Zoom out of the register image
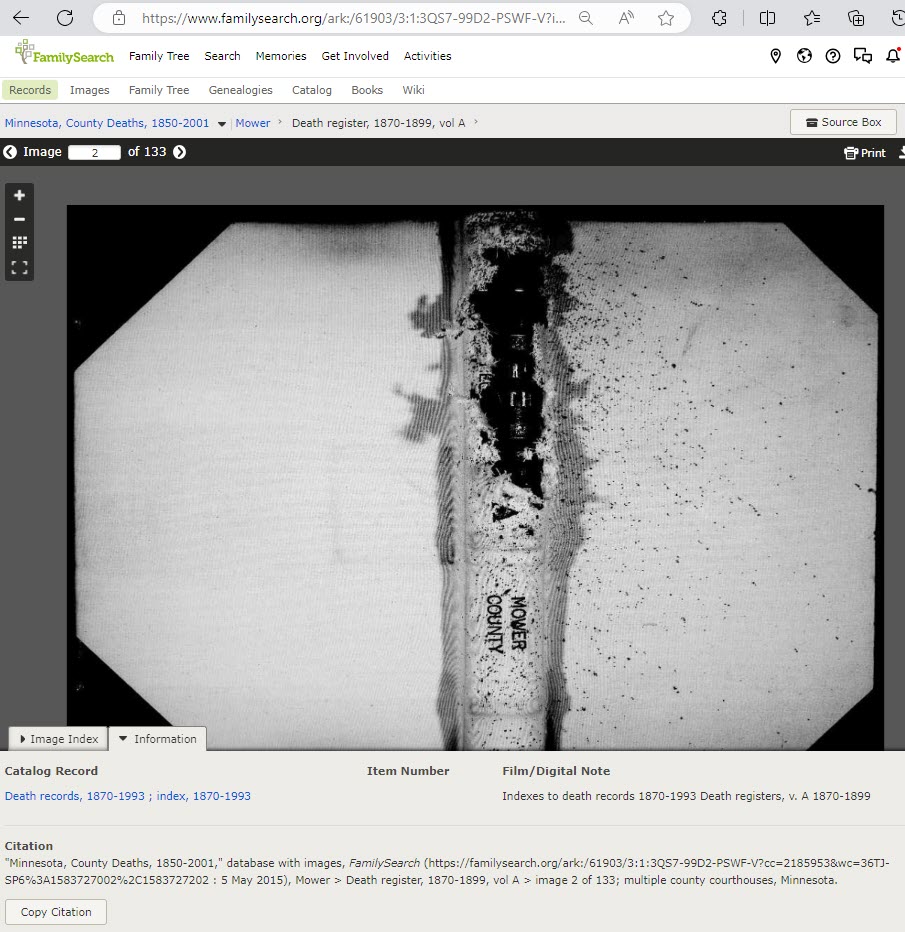This screenshot has width=905, height=932. point(19,219)
